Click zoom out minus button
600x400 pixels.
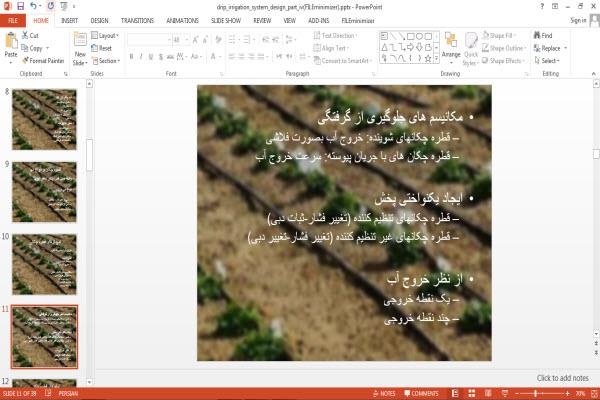click(x=517, y=393)
